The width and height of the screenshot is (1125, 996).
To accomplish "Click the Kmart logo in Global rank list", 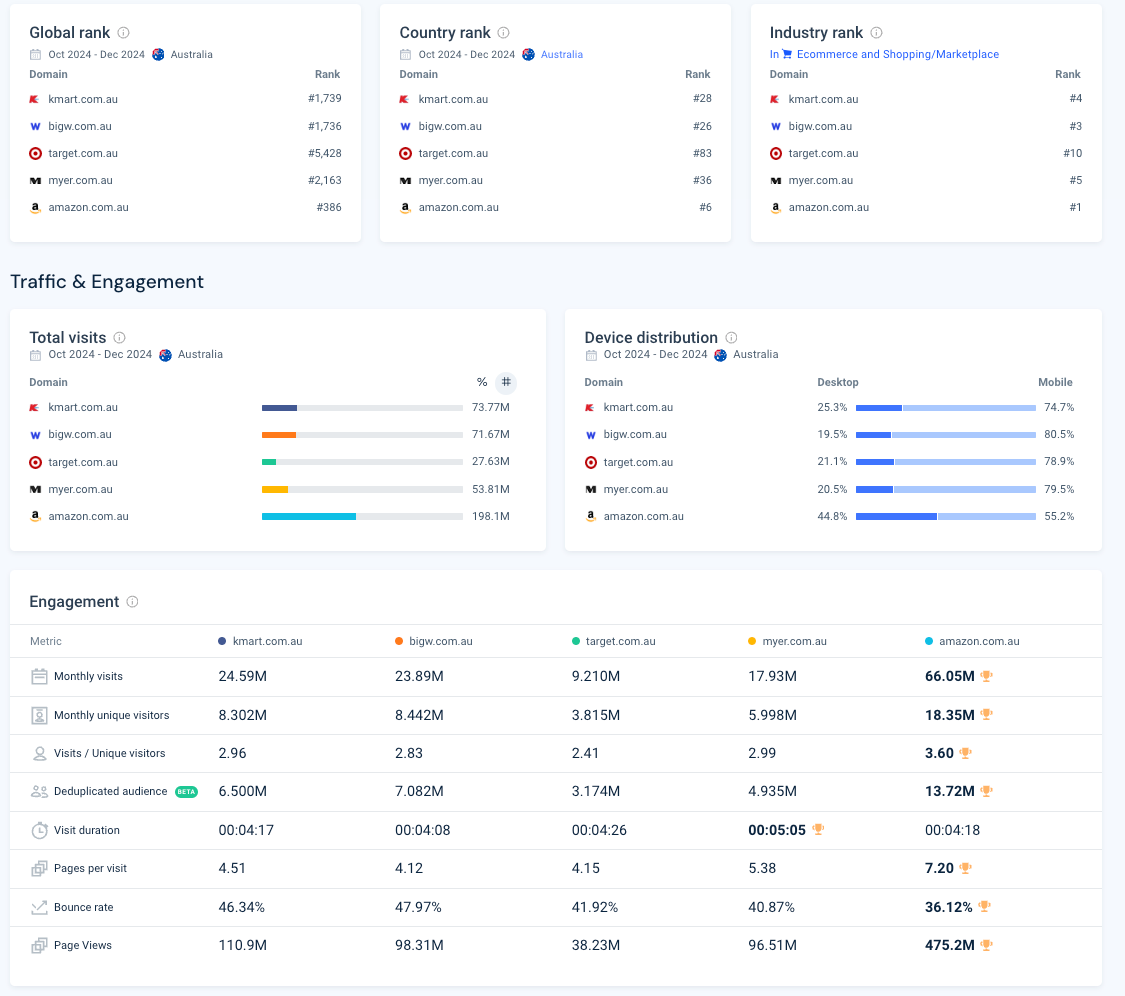I will pos(34,99).
